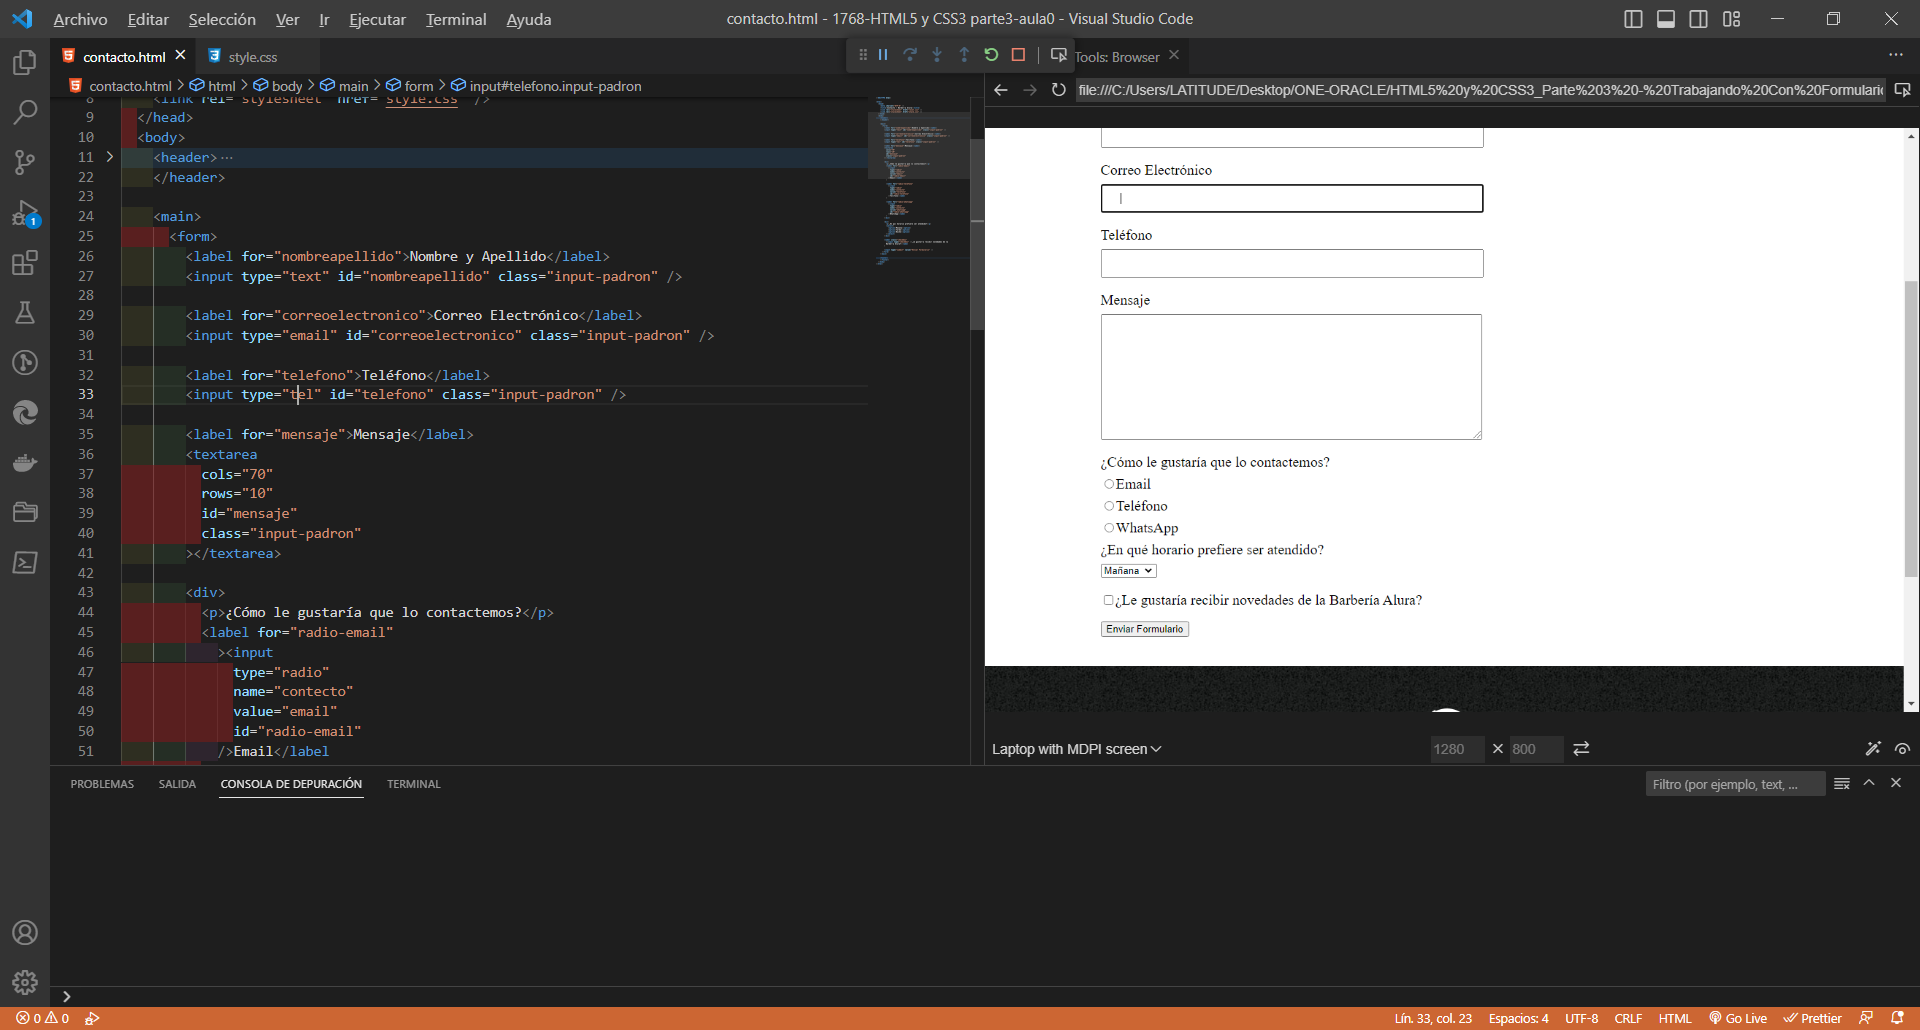Open the Docker view in activity bar
The height and width of the screenshot is (1030, 1920).
[x=25, y=463]
